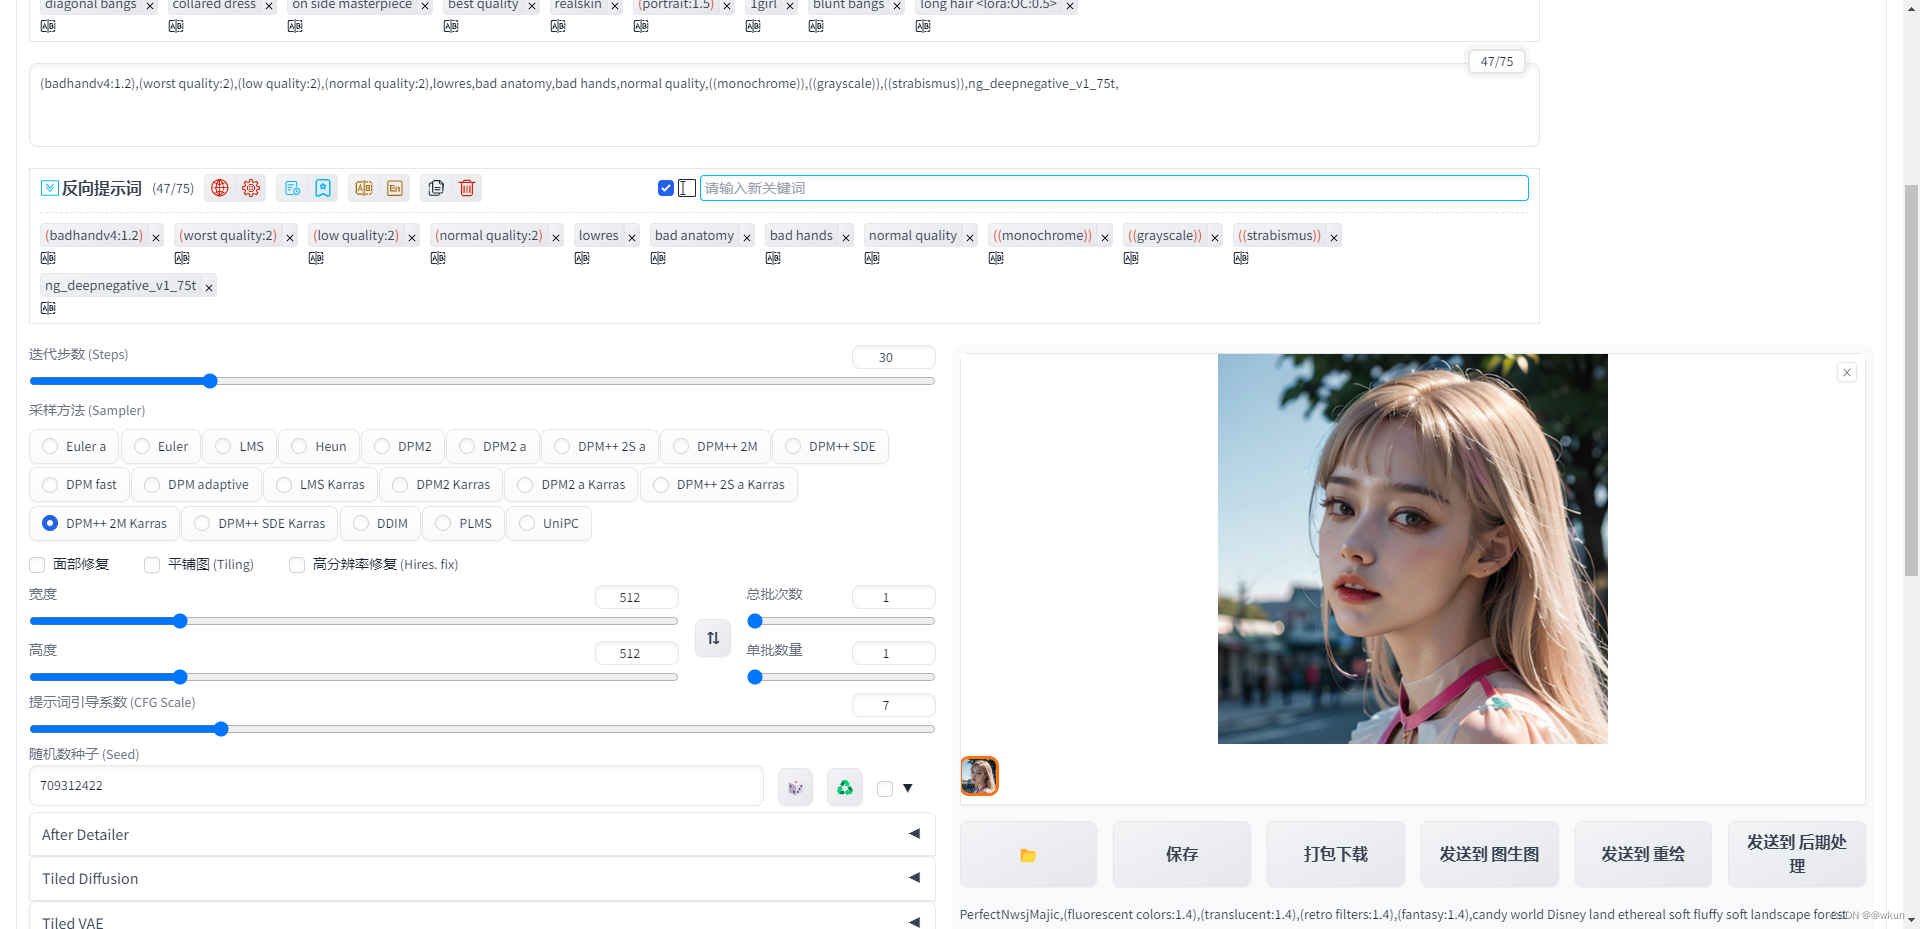Delete all negative keywords with trash icon
This screenshot has height=929, width=1920.
467,188
